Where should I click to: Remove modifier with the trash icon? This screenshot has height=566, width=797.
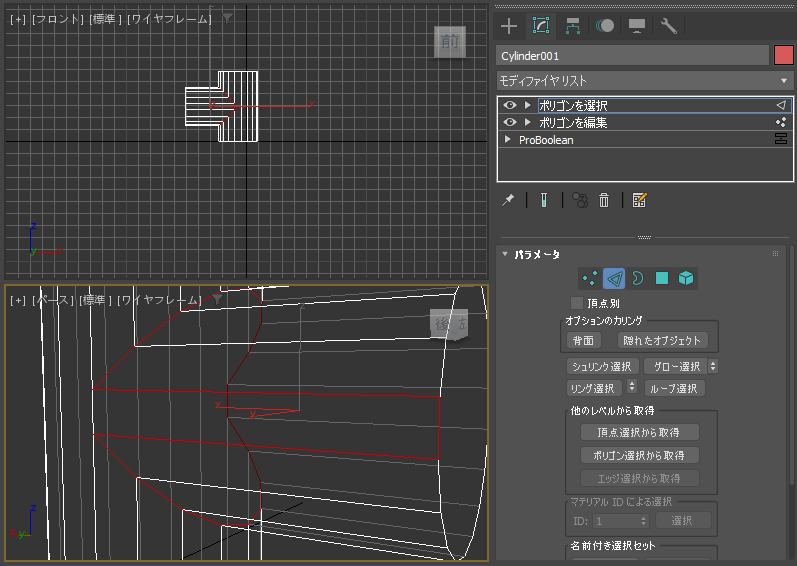click(604, 200)
